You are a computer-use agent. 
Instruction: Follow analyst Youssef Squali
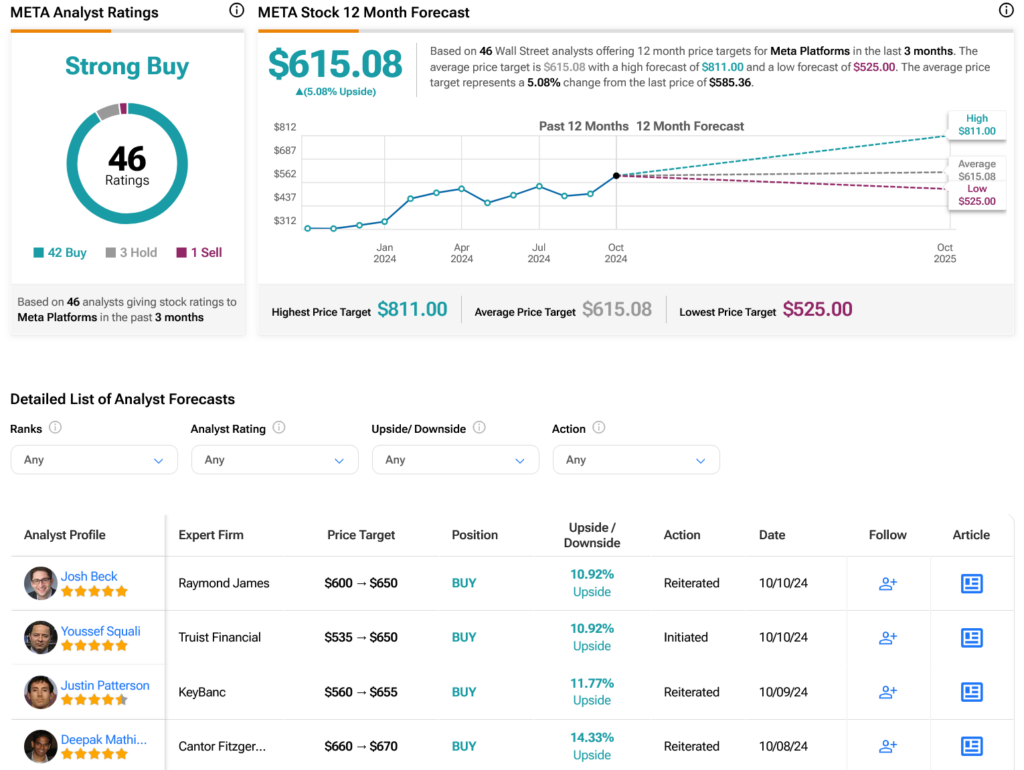click(x=887, y=637)
